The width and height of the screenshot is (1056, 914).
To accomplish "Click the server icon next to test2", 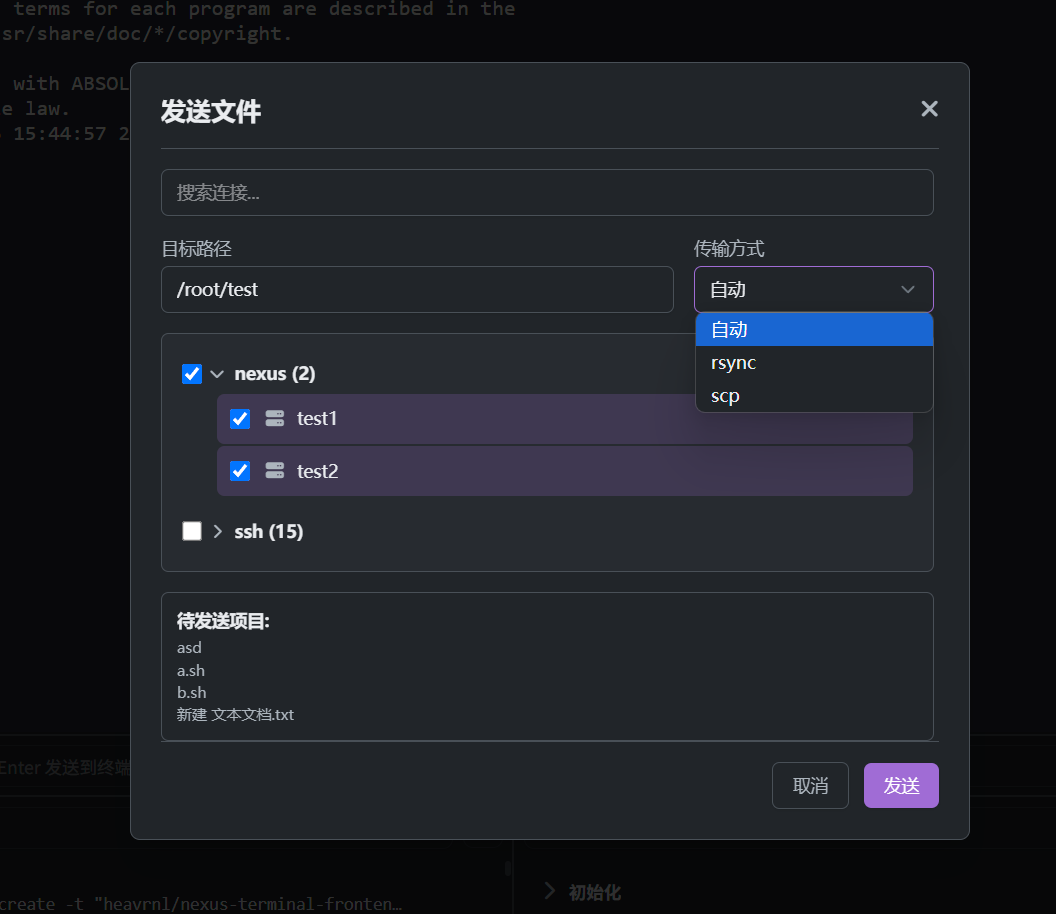I will point(274,470).
